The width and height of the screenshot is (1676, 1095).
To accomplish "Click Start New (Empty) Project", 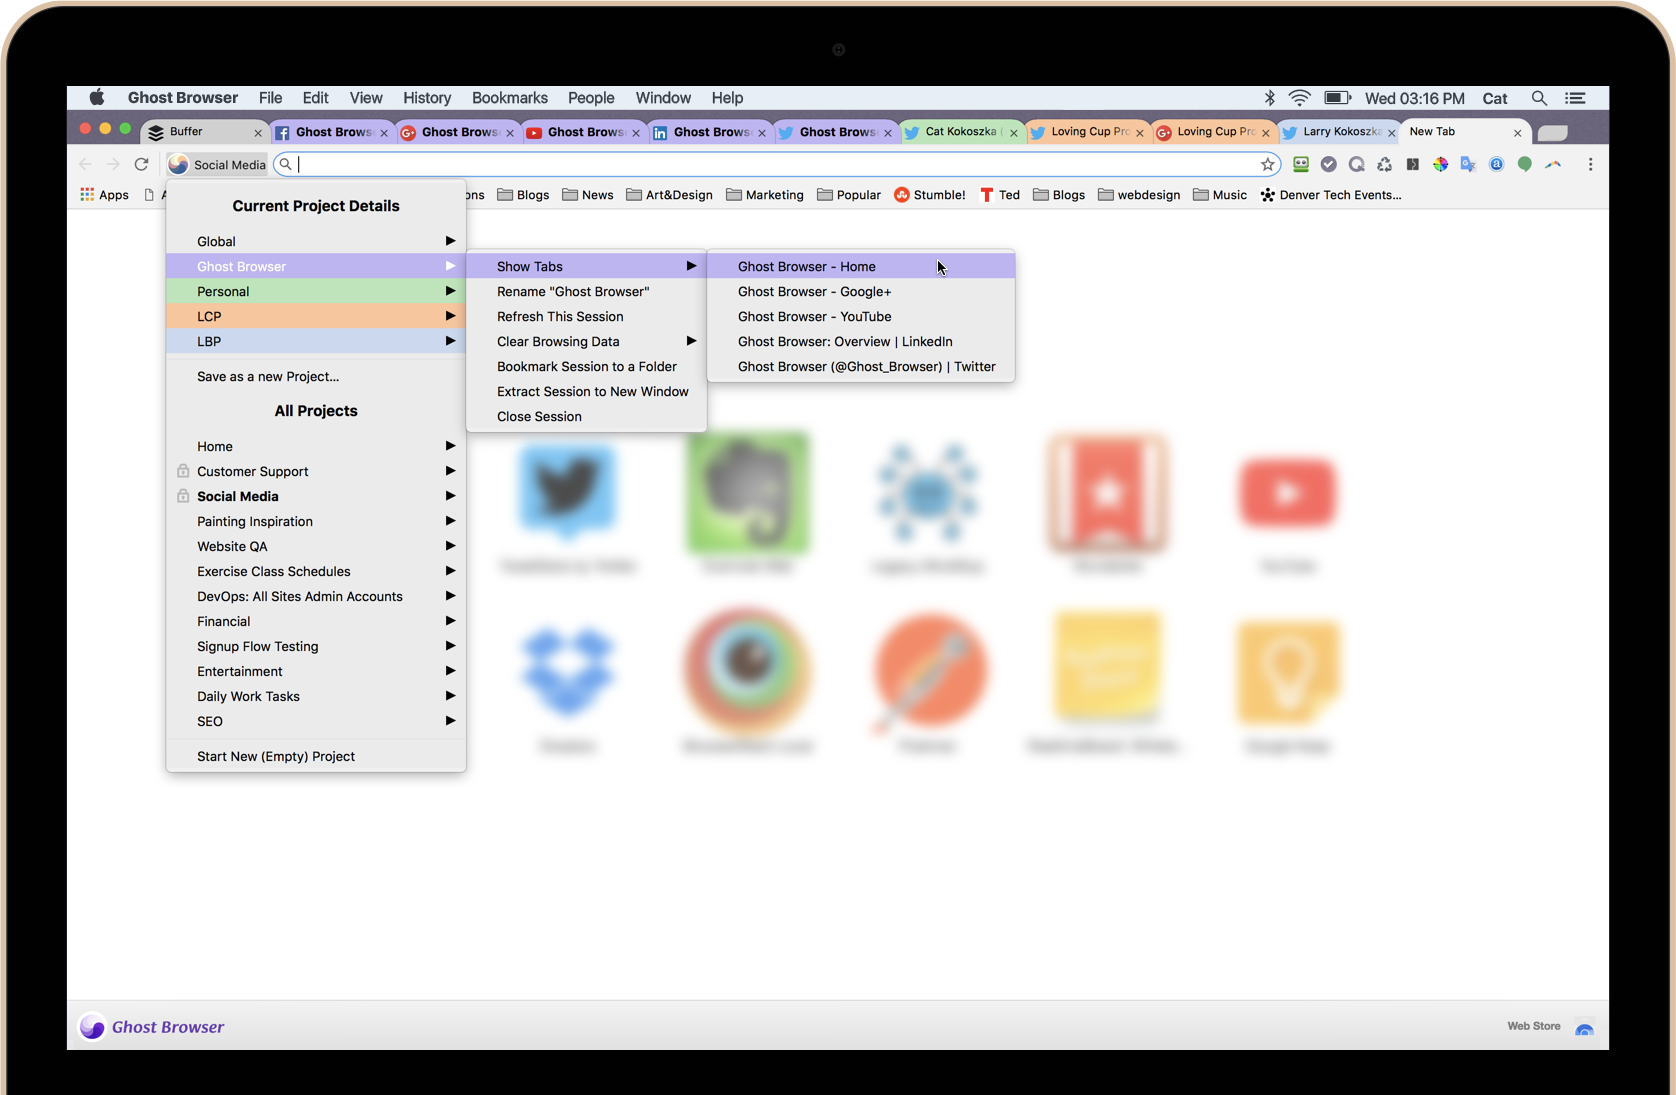I will point(316,756).
